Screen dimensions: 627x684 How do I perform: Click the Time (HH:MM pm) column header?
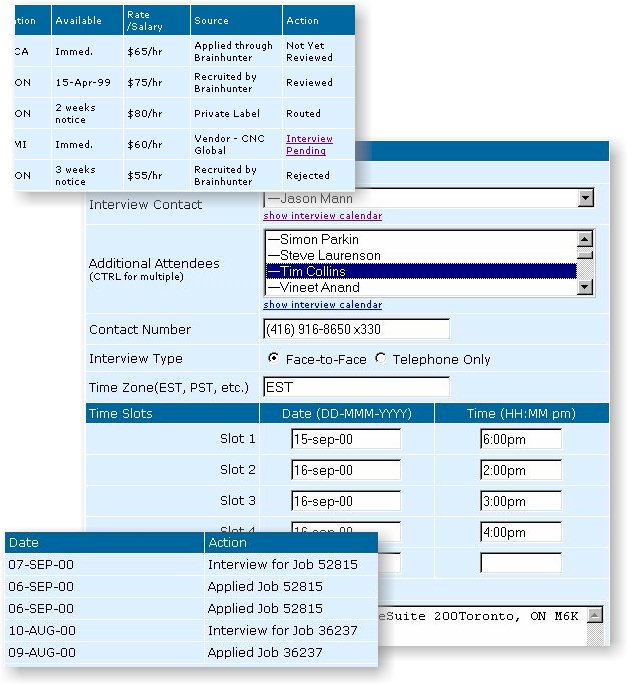click(x=521, y=413)
